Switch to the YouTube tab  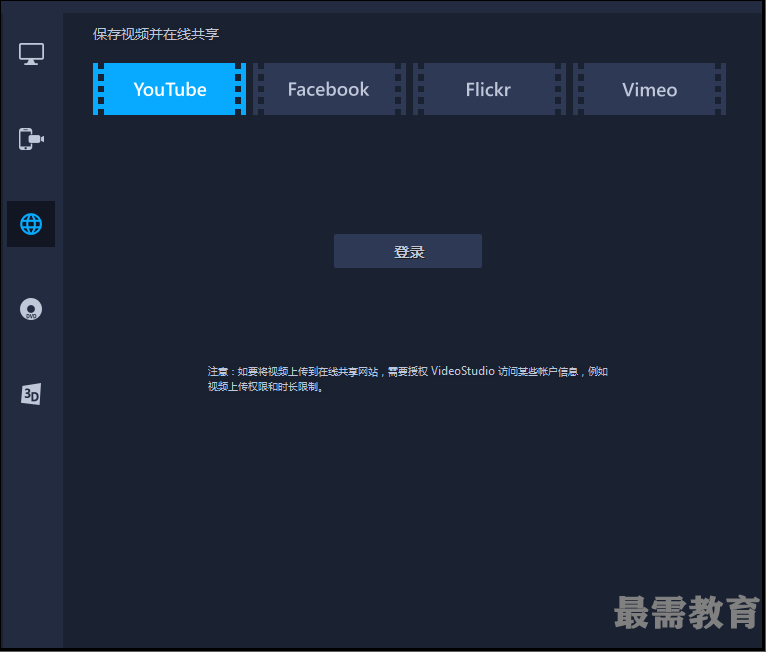pyautogui.click(x=170, y=89)
